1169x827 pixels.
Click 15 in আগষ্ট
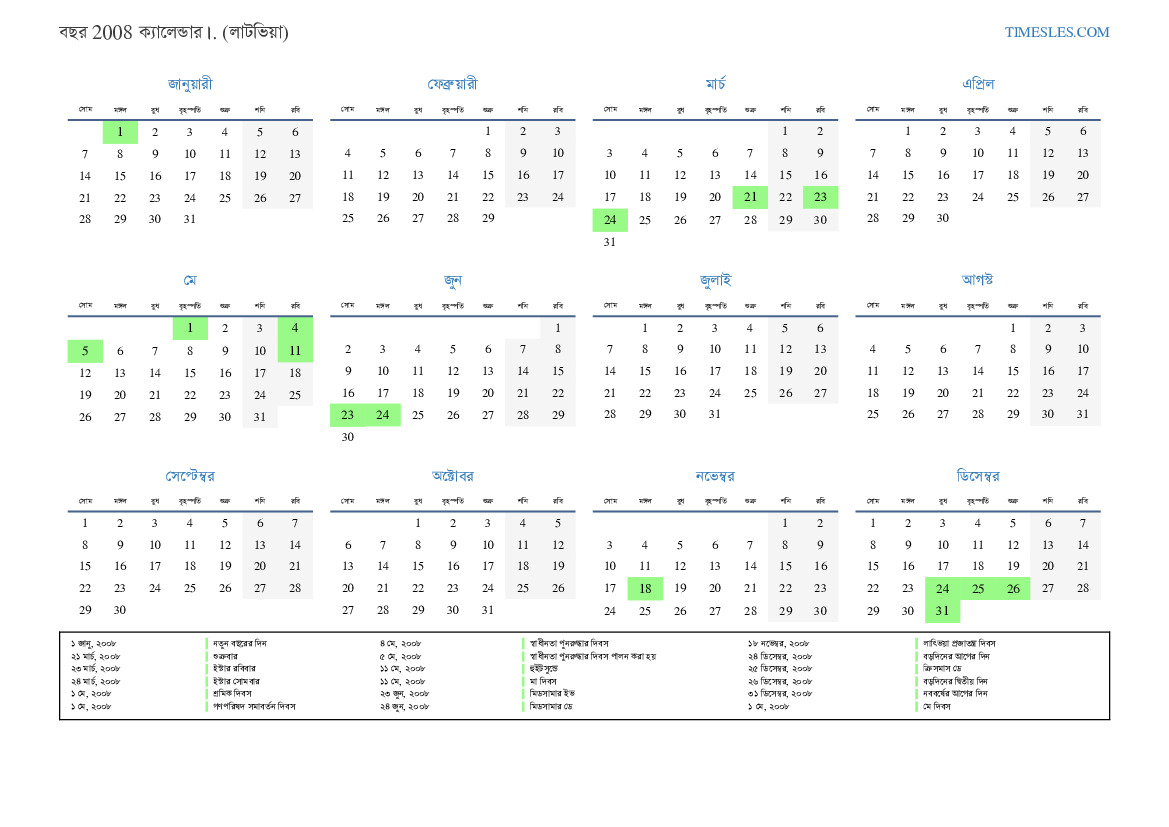[1012, 371]
